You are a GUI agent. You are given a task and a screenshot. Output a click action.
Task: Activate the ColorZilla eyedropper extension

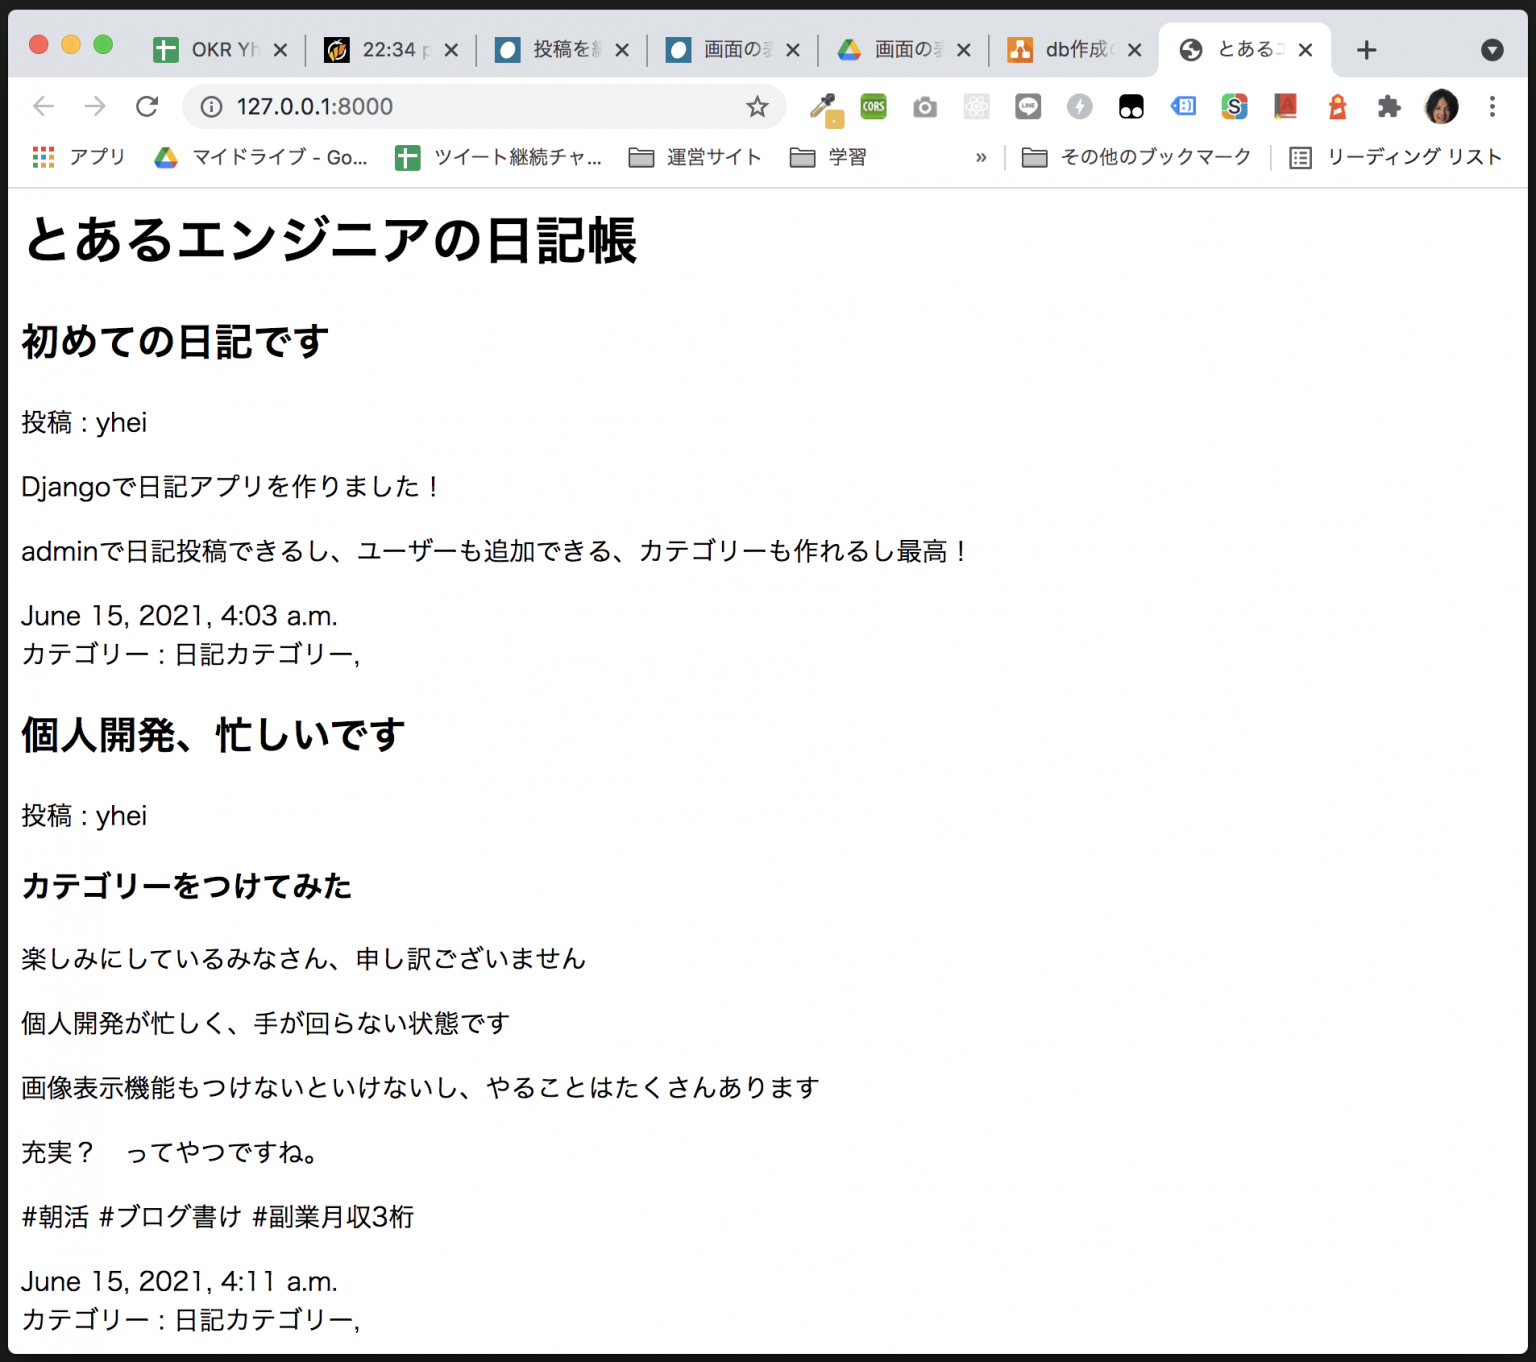[x=825, y=106]
